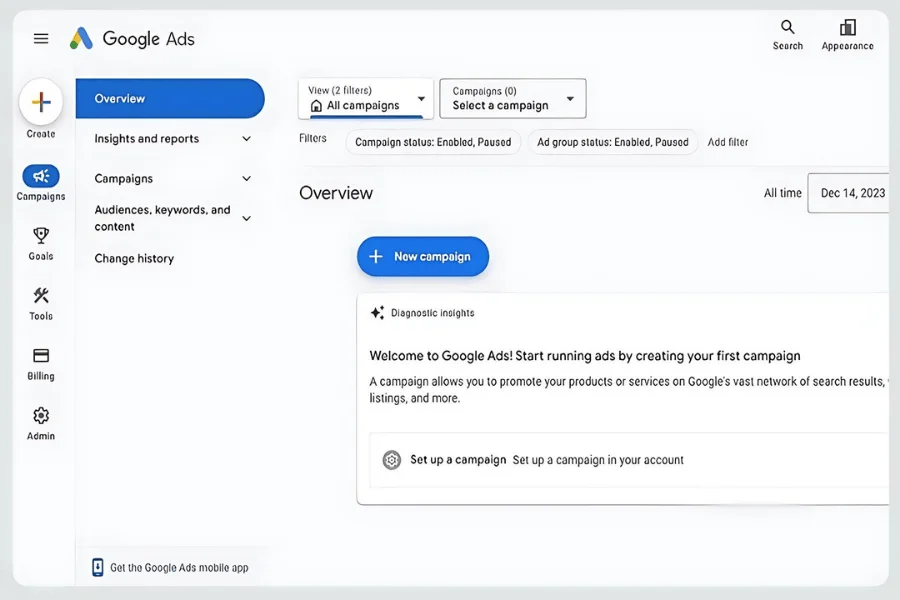Screen dimensions: 900x600
Task: Click the Search magnifier icon
Action: pos(788,27)
